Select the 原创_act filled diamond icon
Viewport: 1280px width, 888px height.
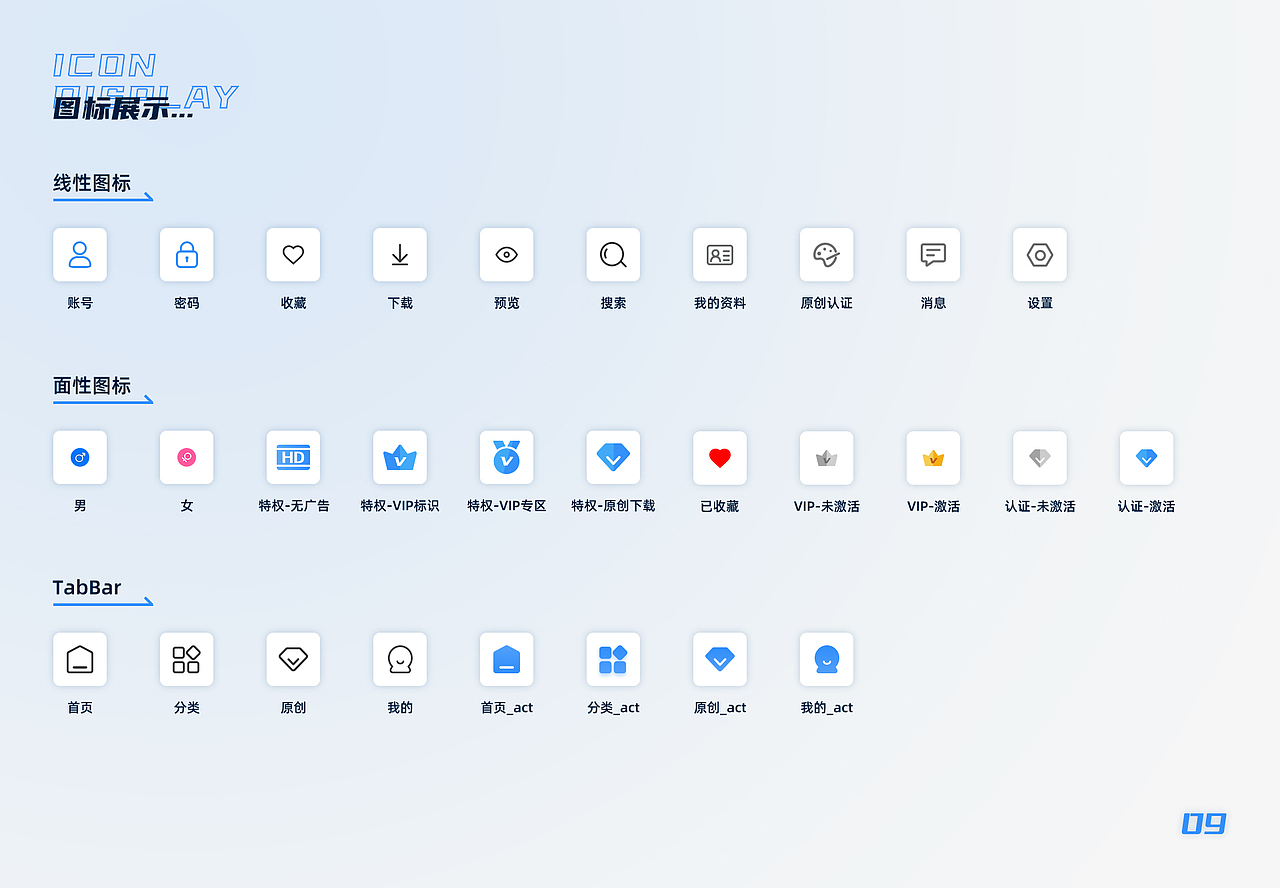(x=720, y=660)
